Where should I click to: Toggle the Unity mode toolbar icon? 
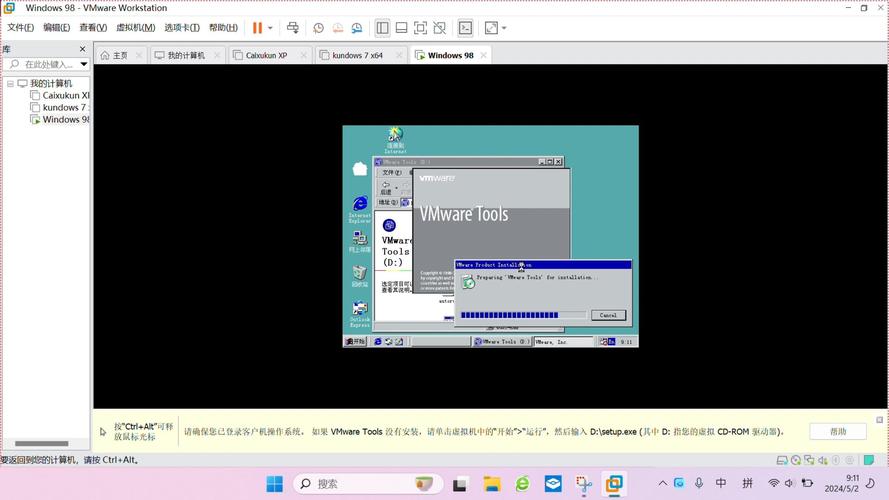tap(439, 28)
